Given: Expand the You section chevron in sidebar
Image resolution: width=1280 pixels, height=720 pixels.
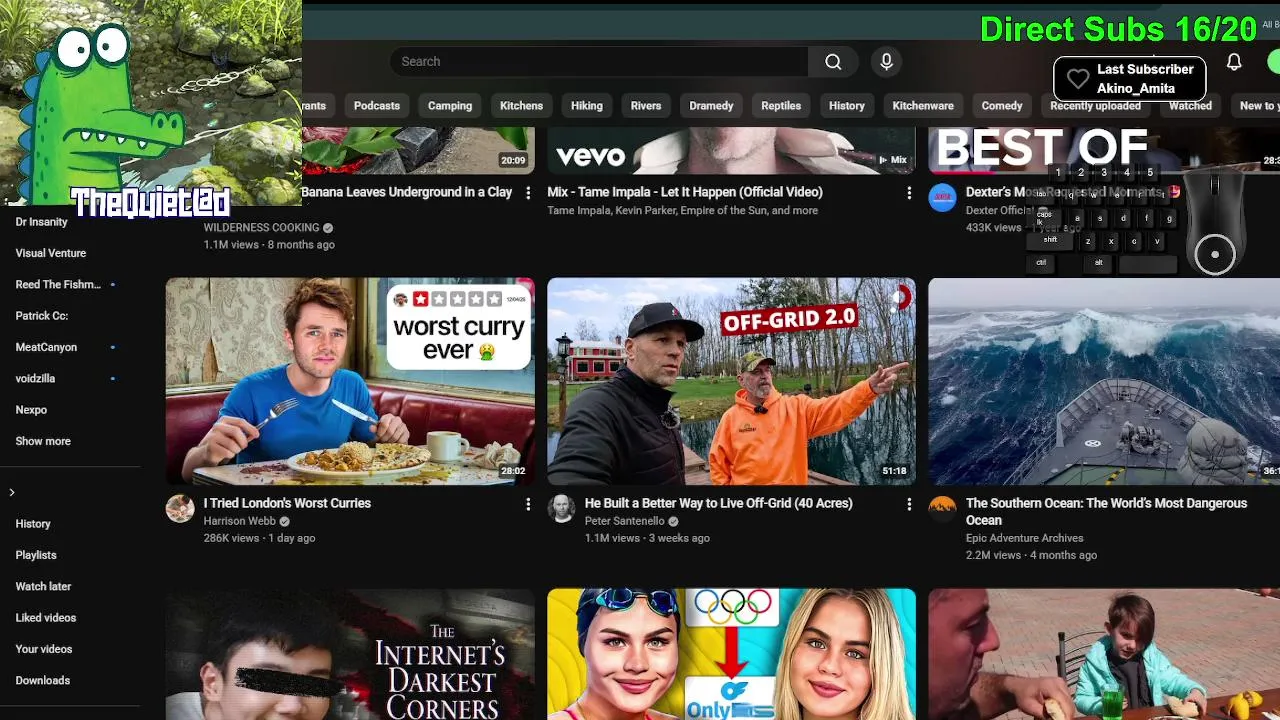Looking at the screenshot, I should pyautogui.click(x=12, y=492).
